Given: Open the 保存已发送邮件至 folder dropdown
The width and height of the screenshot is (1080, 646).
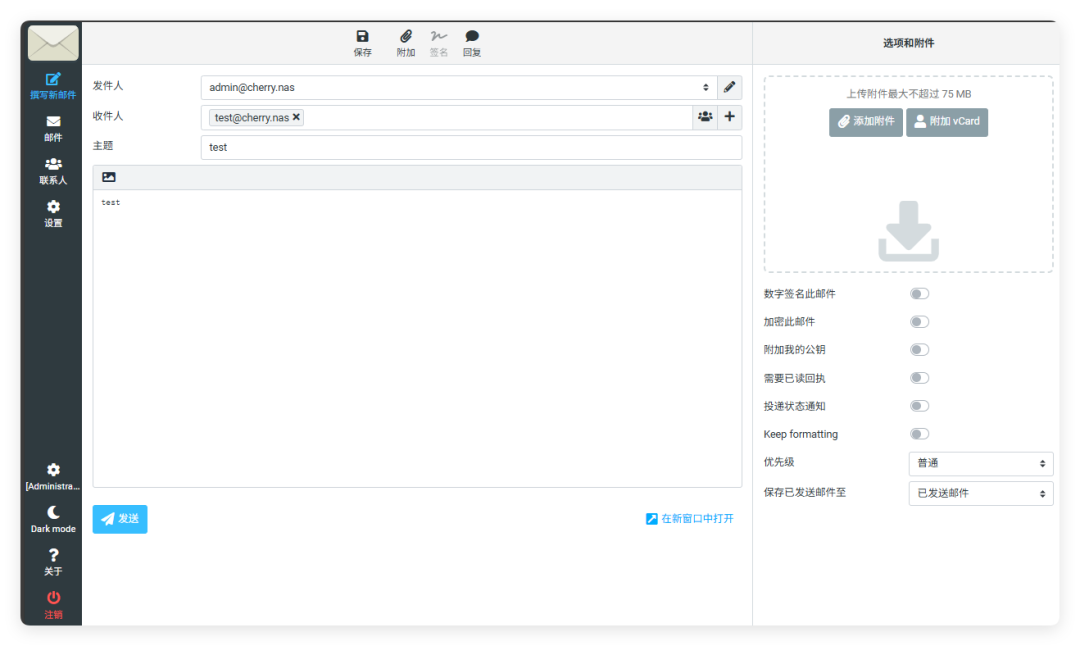Looking at the screenshot, I should click(981, 493).
